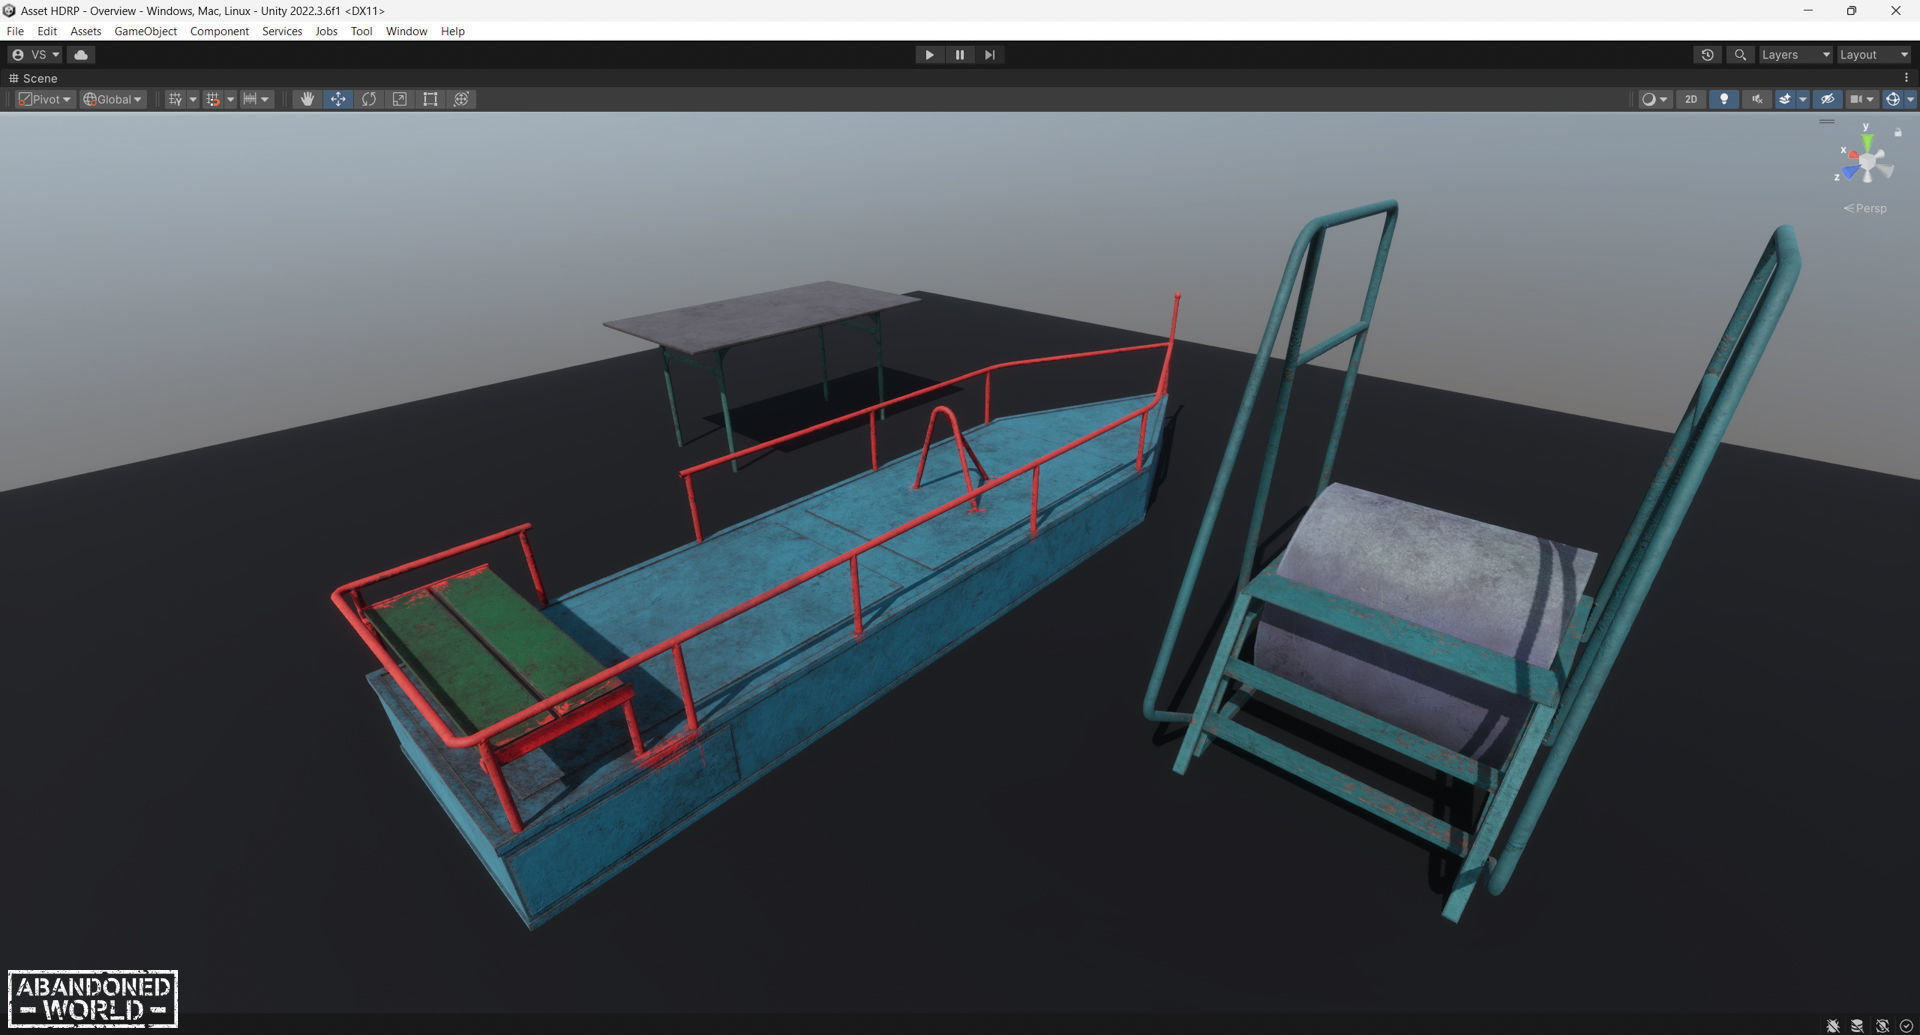The image size is (1920, 1035).
Task: Click the debug mode bug icon
Action: (1833, 1026)
